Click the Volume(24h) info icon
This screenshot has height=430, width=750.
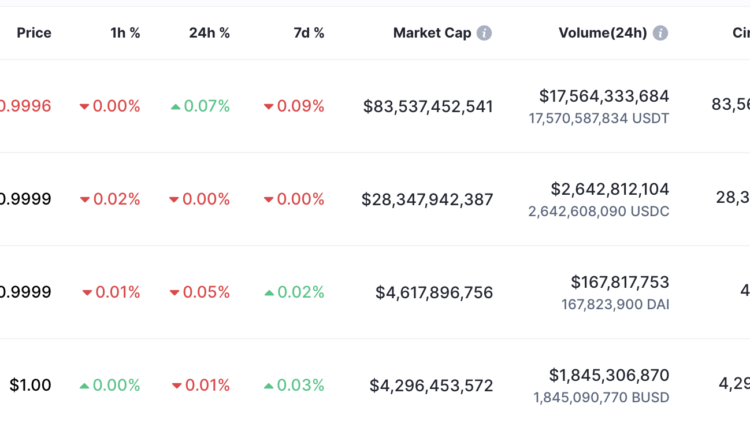[x=662, y=33]
